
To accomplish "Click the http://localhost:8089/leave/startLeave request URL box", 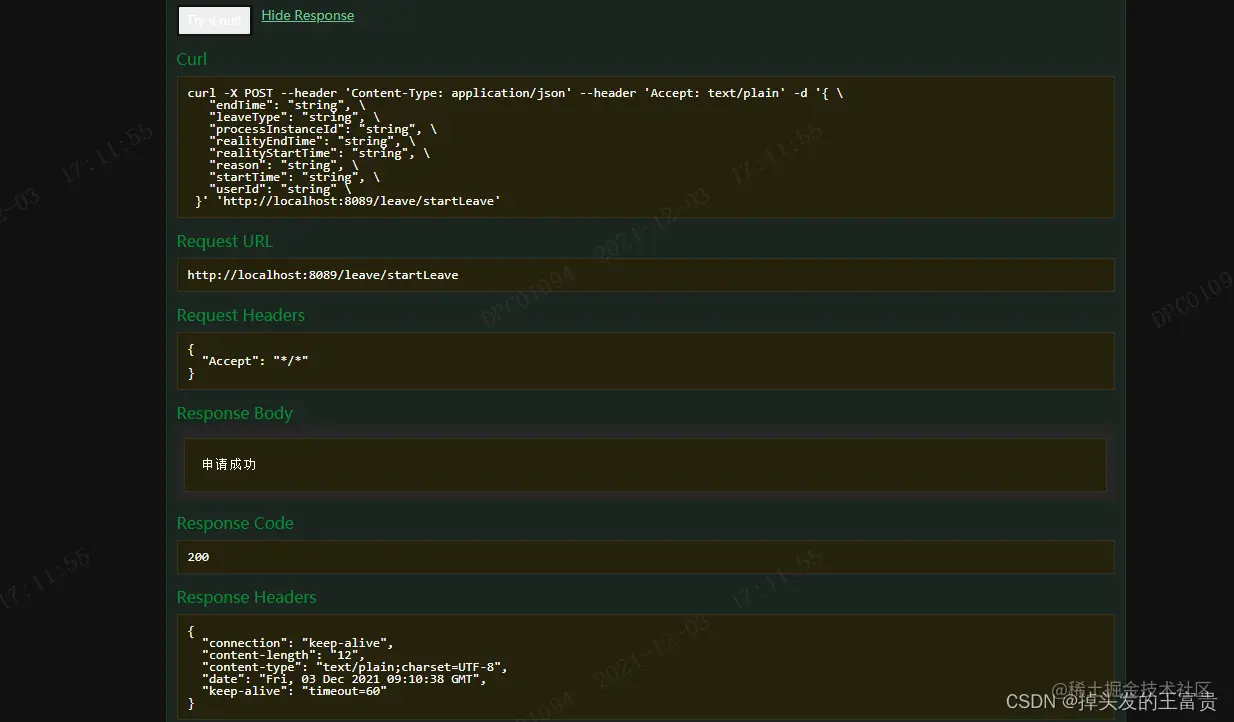I will click(x=645, y=275).
